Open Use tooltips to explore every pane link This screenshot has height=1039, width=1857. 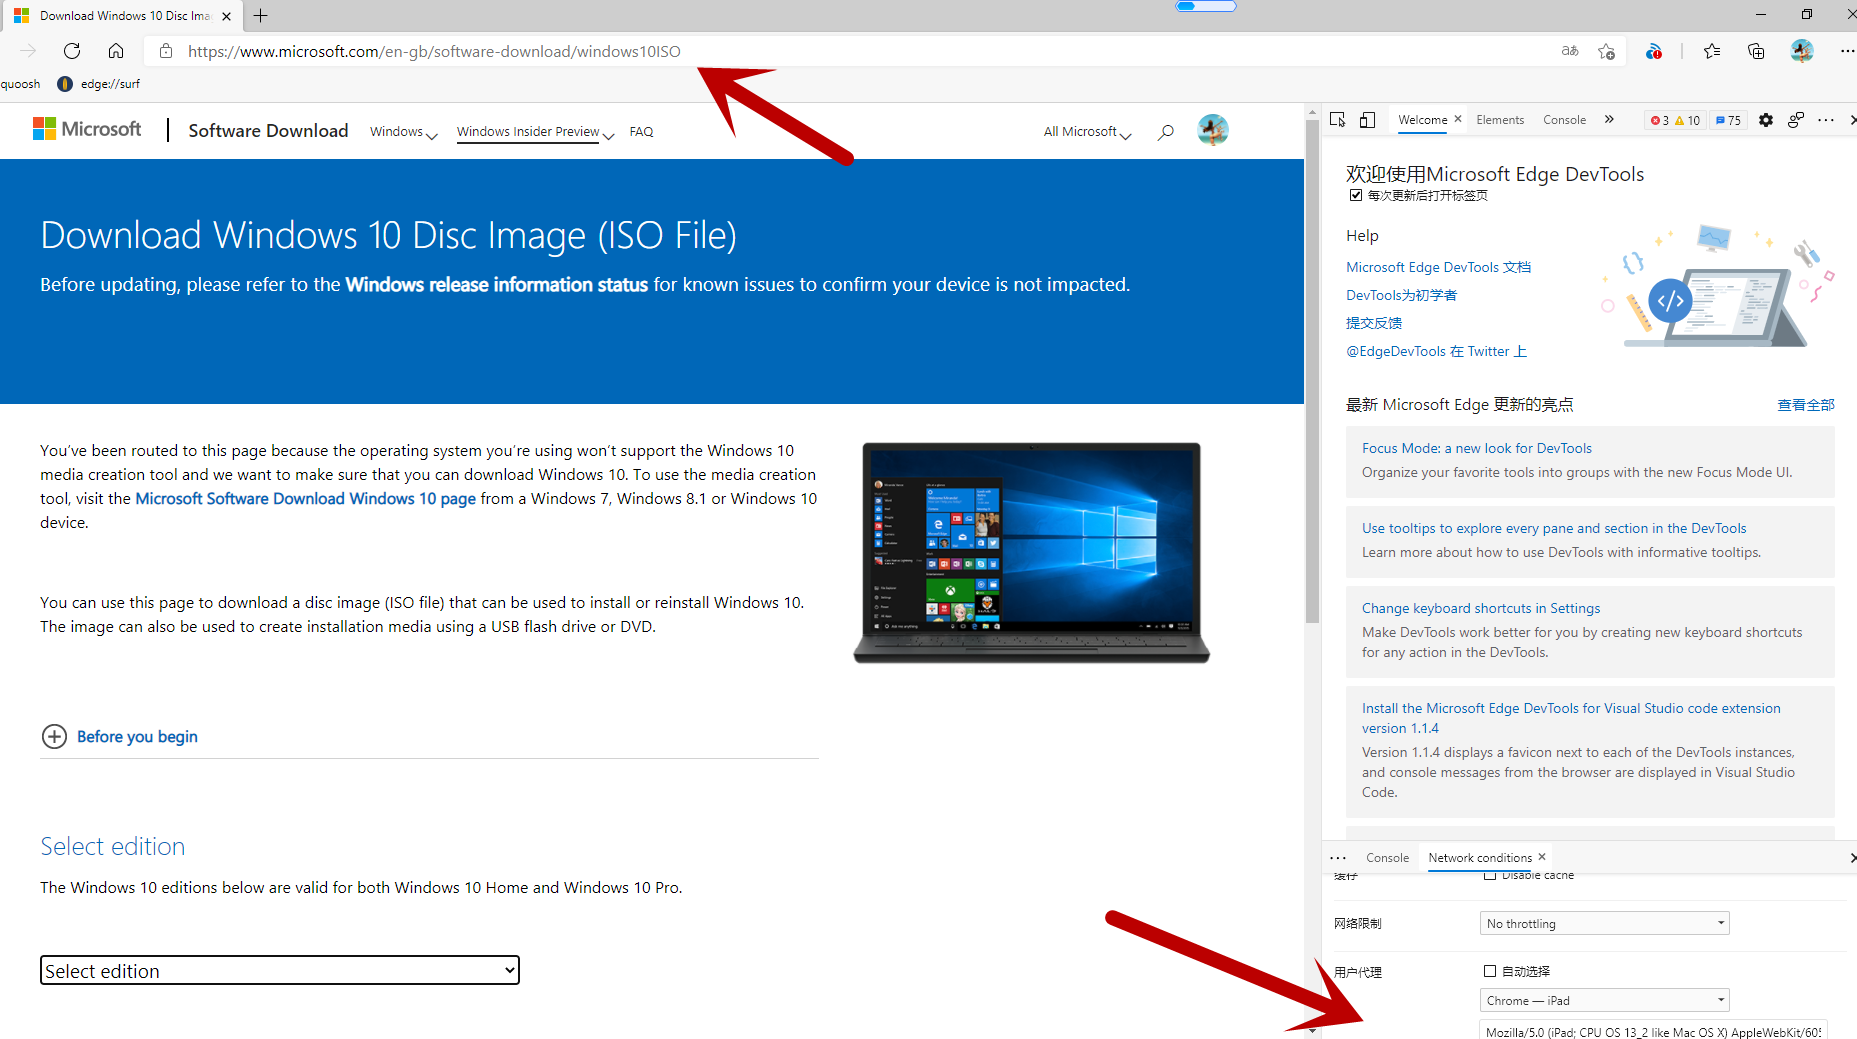point(1554,528)
